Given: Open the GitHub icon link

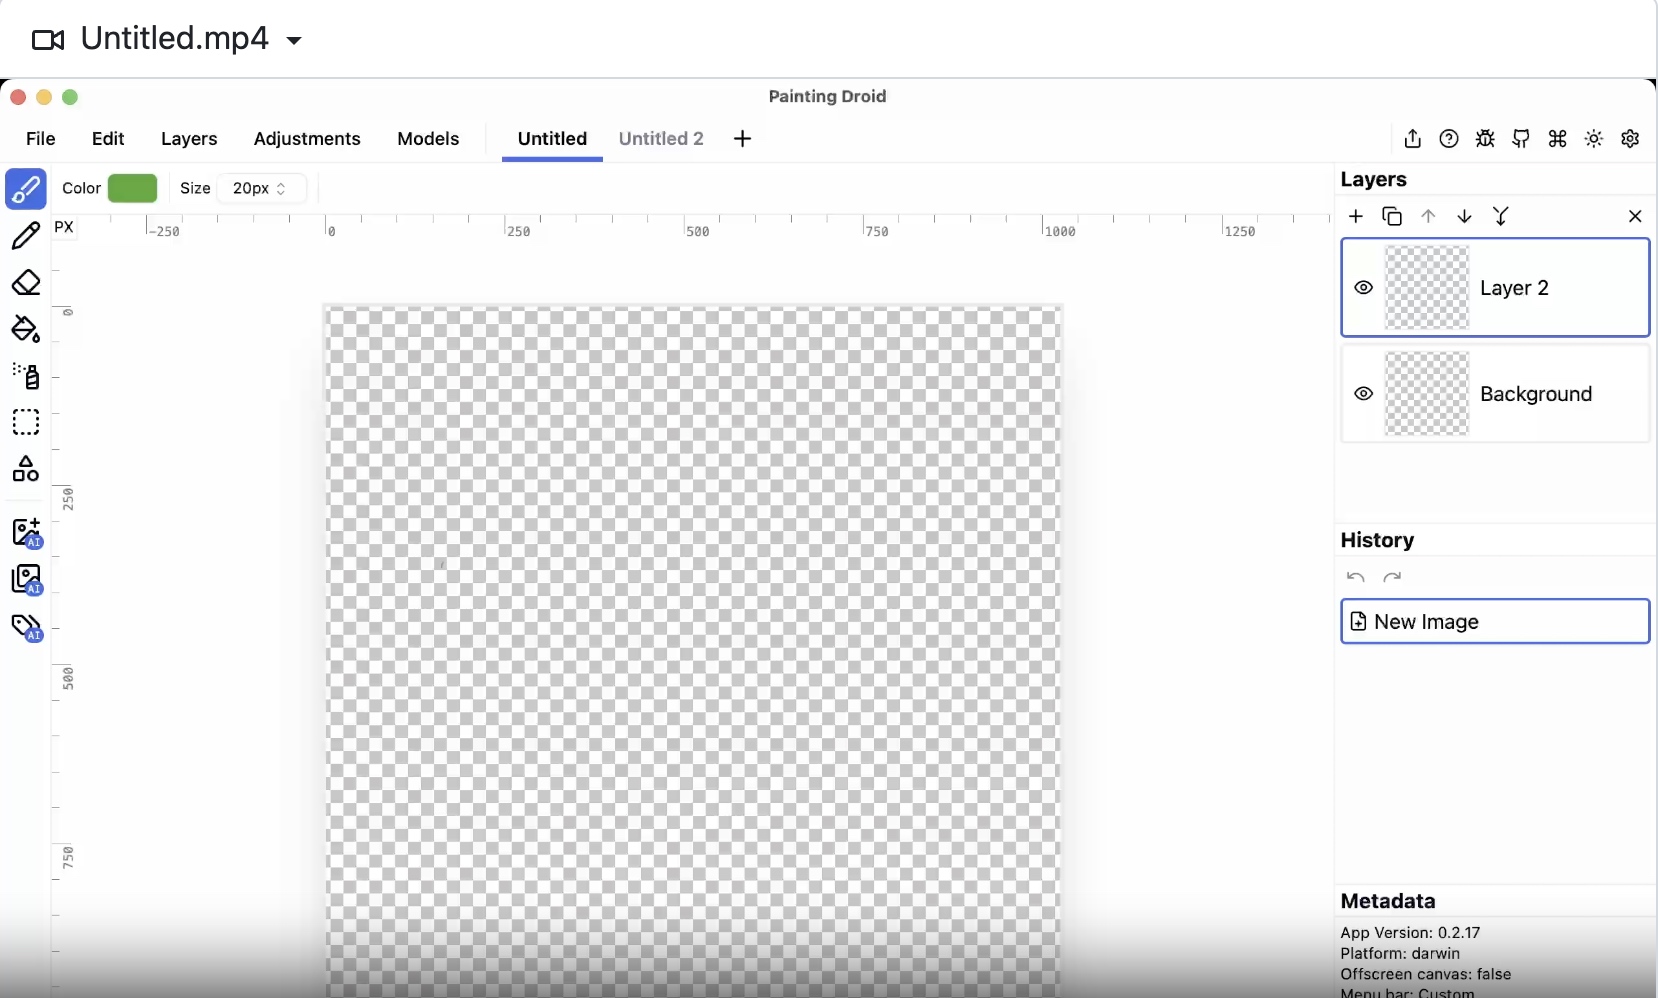Looking at the screenshot, I should [x=1521, y=139].
